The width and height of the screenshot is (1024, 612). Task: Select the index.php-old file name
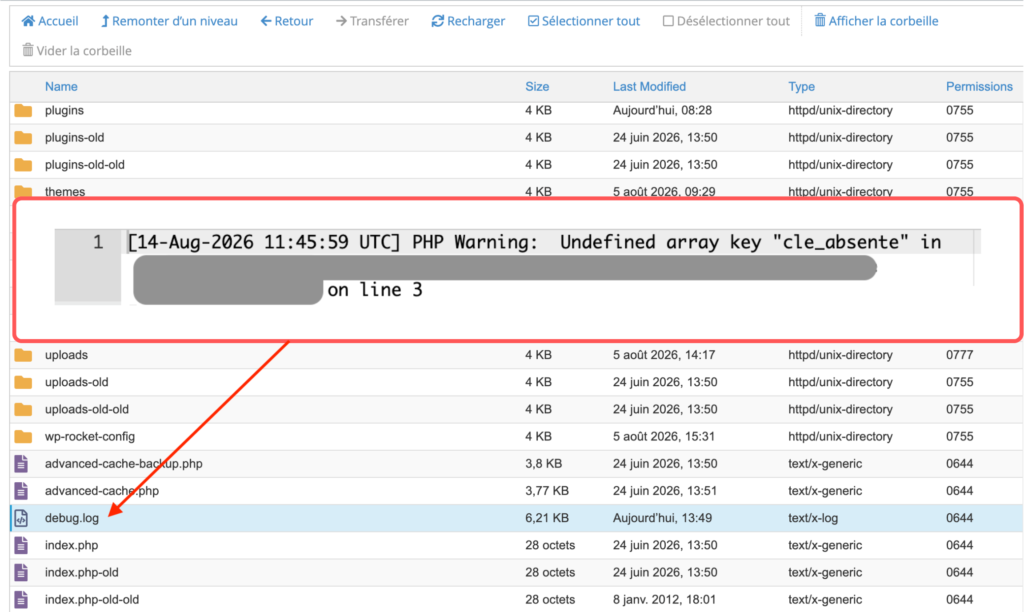[x=82, y=572]
